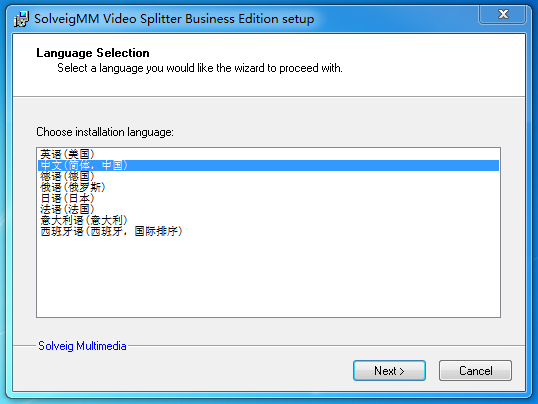Click the wizard description text under the heading
The width and height of the screenshot is (538, 404).
200,68
